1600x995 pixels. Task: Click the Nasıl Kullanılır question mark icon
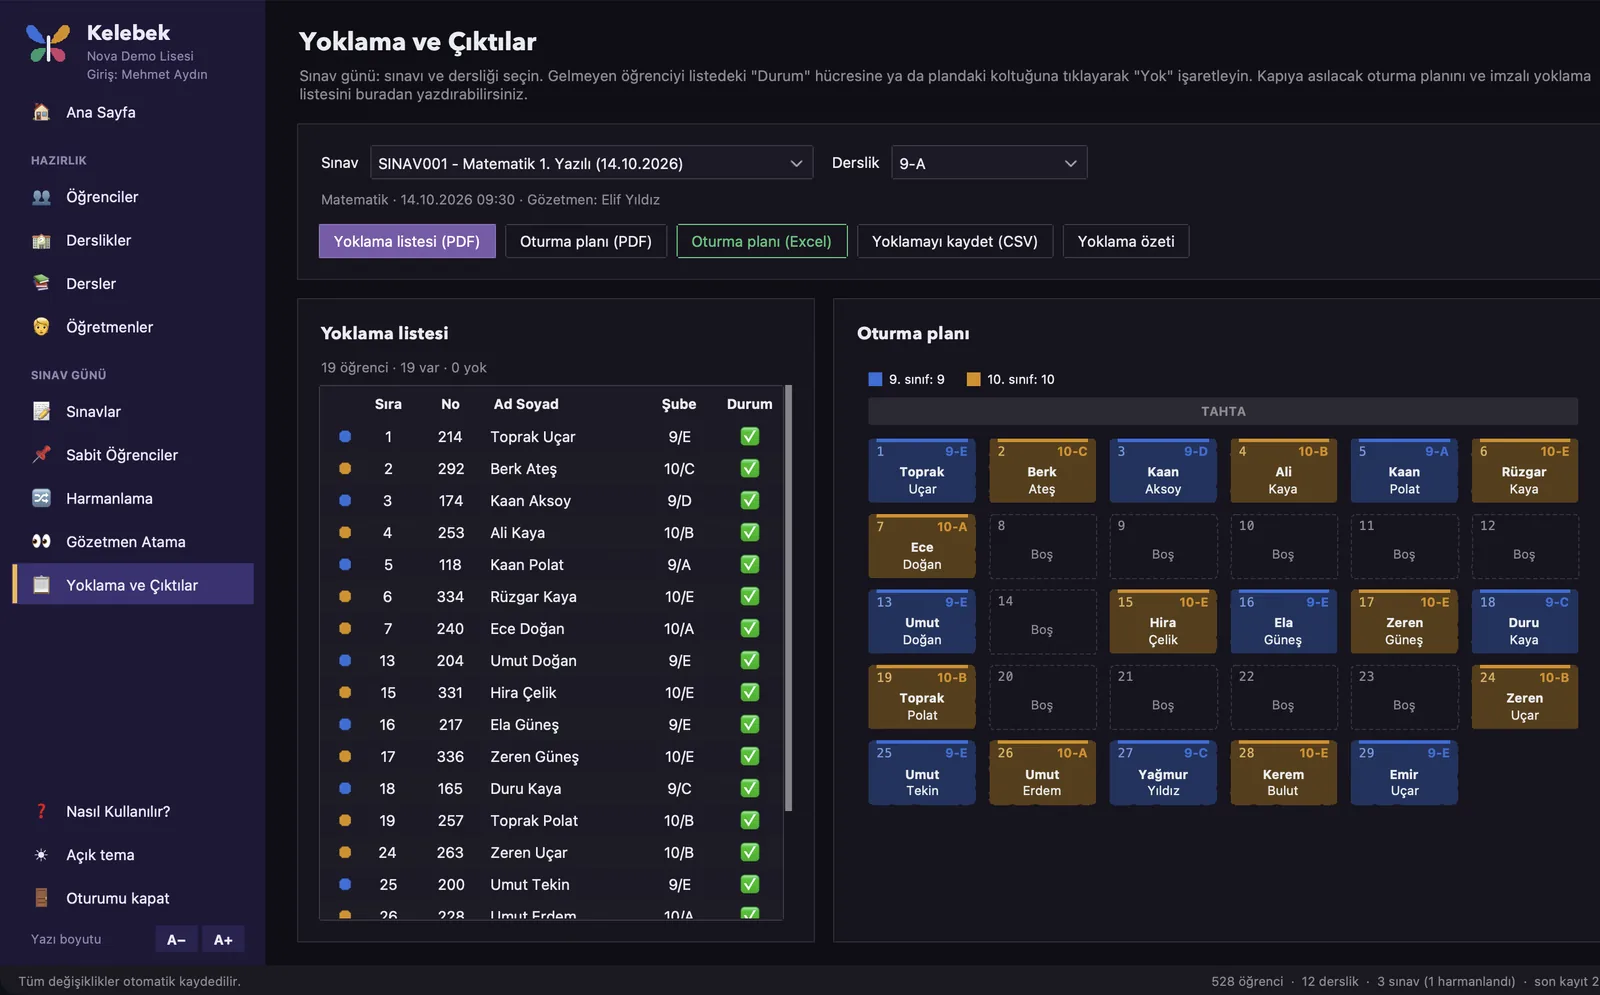pyautogui.click(x=41, y=812)
